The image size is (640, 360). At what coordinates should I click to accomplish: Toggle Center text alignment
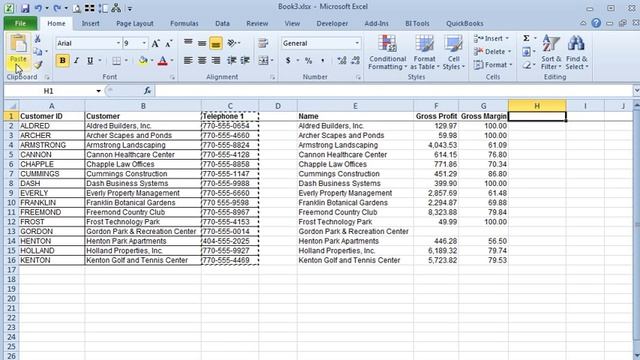202,61
